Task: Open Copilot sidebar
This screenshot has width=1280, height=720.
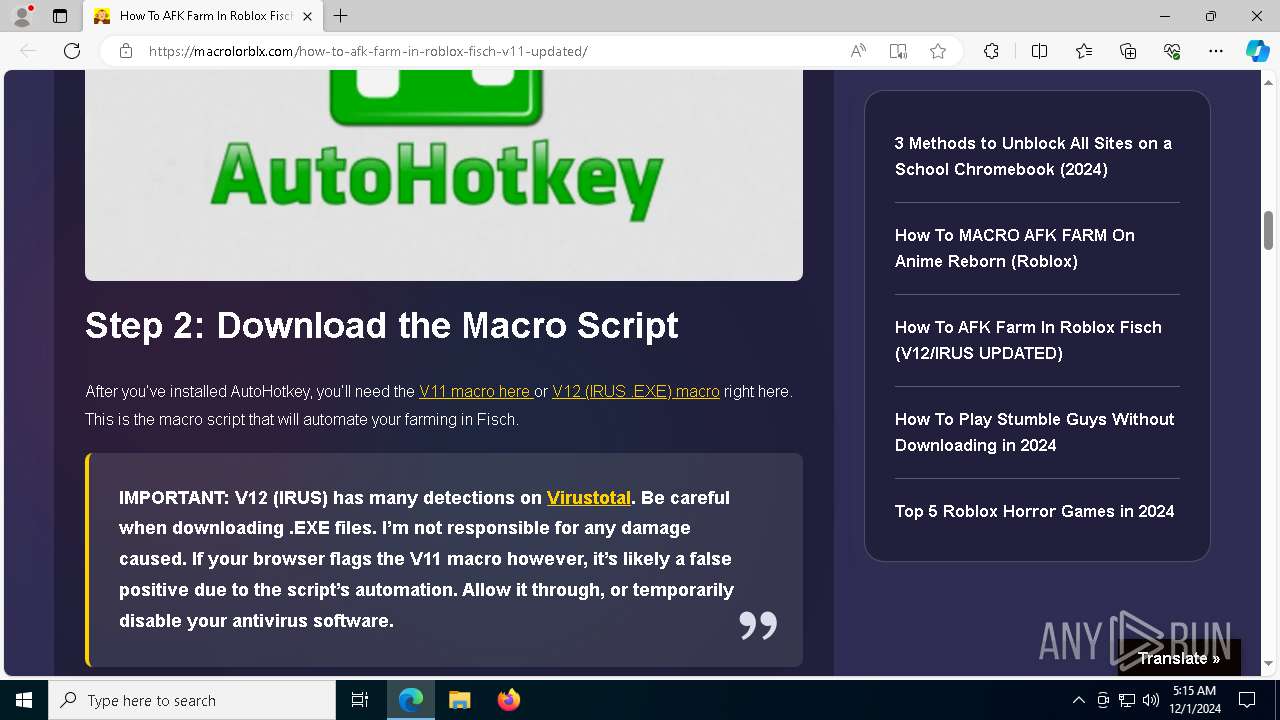Action: pos(1257,51)
